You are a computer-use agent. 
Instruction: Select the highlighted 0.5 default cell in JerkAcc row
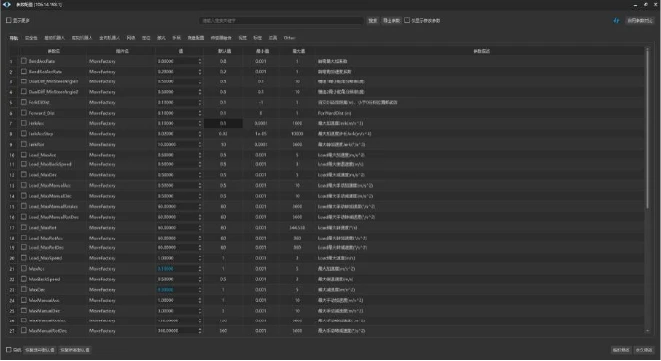tap(223, 123)
